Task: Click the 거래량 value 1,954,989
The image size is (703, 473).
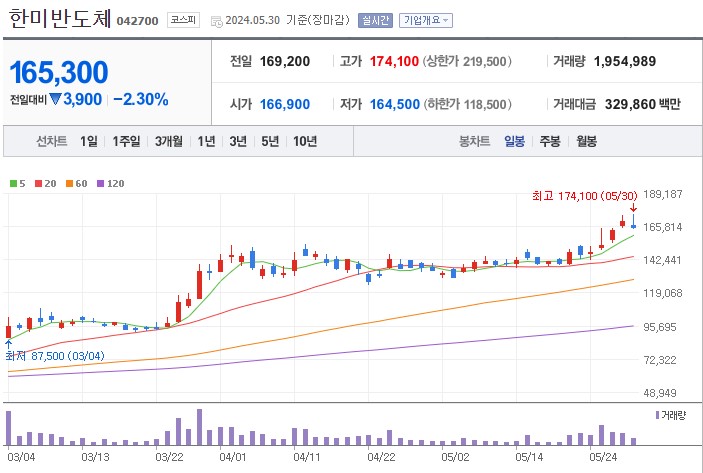Action: 625,61
